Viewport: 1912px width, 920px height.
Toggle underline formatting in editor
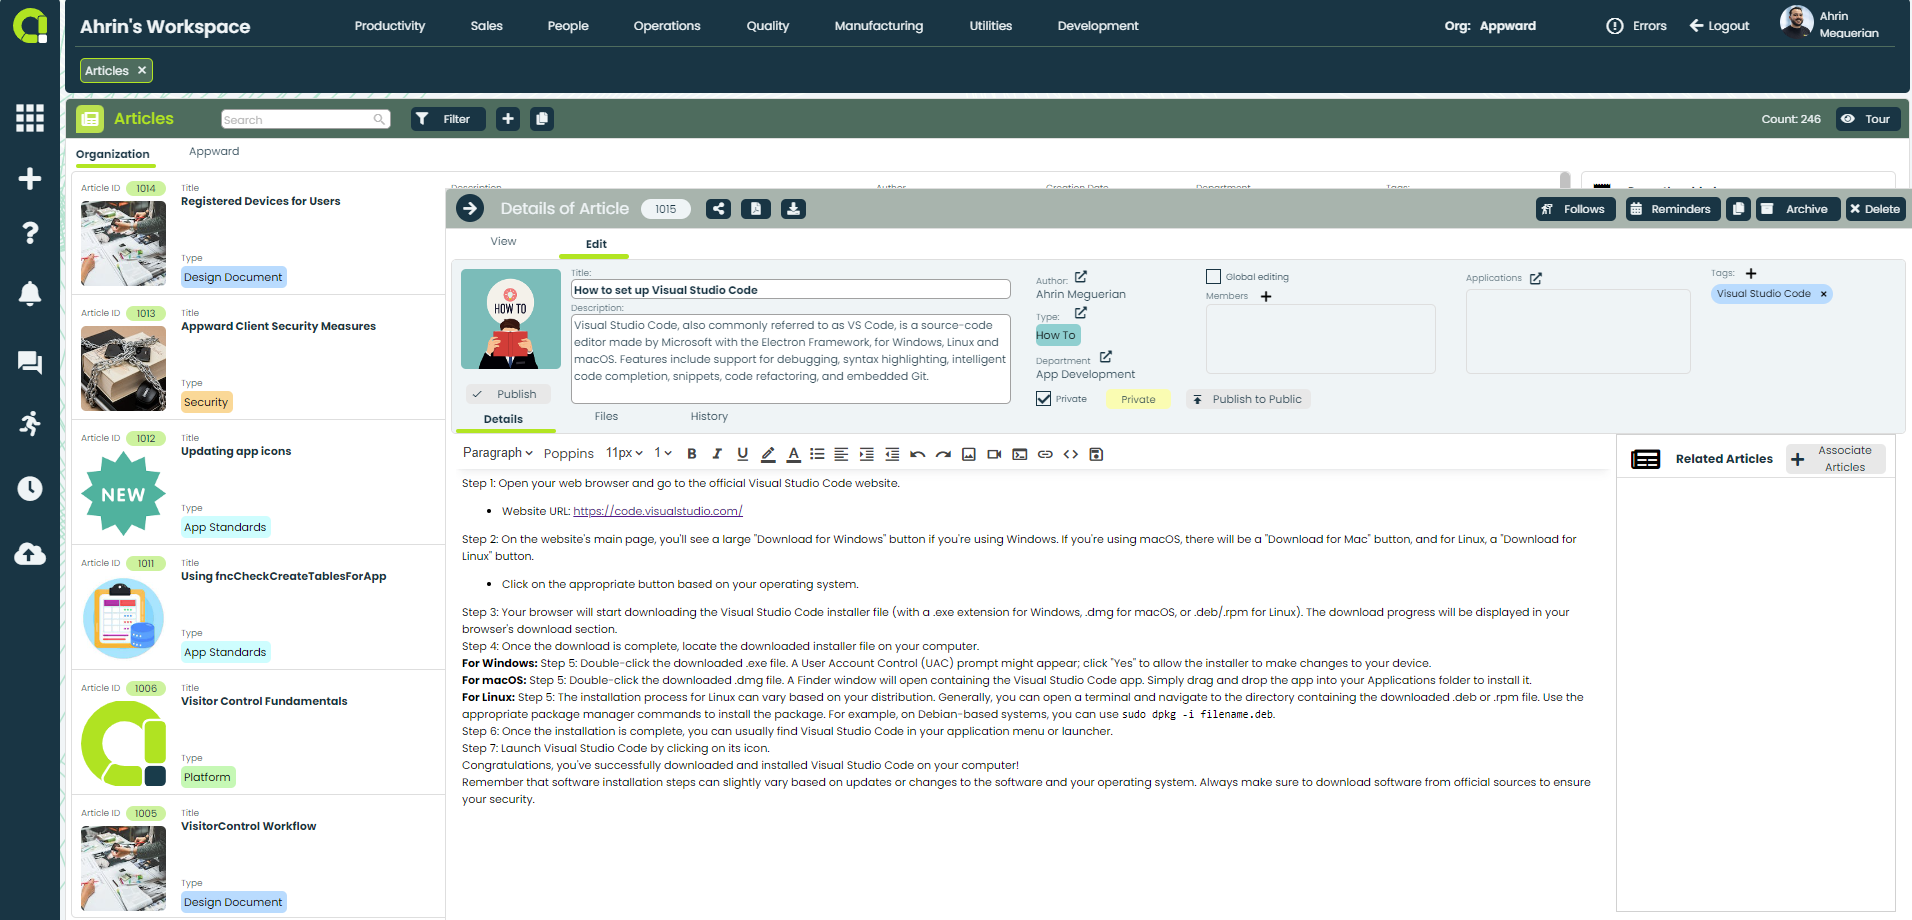pos(742,454)
